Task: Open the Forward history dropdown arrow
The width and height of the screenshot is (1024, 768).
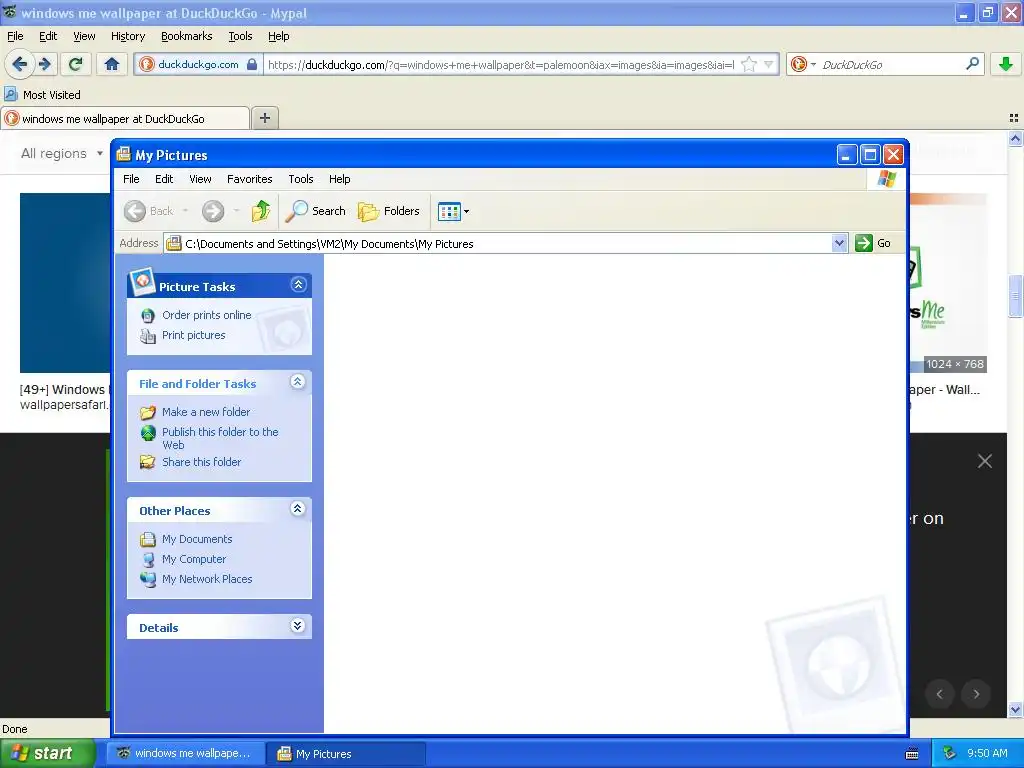Action: [236, 211]
